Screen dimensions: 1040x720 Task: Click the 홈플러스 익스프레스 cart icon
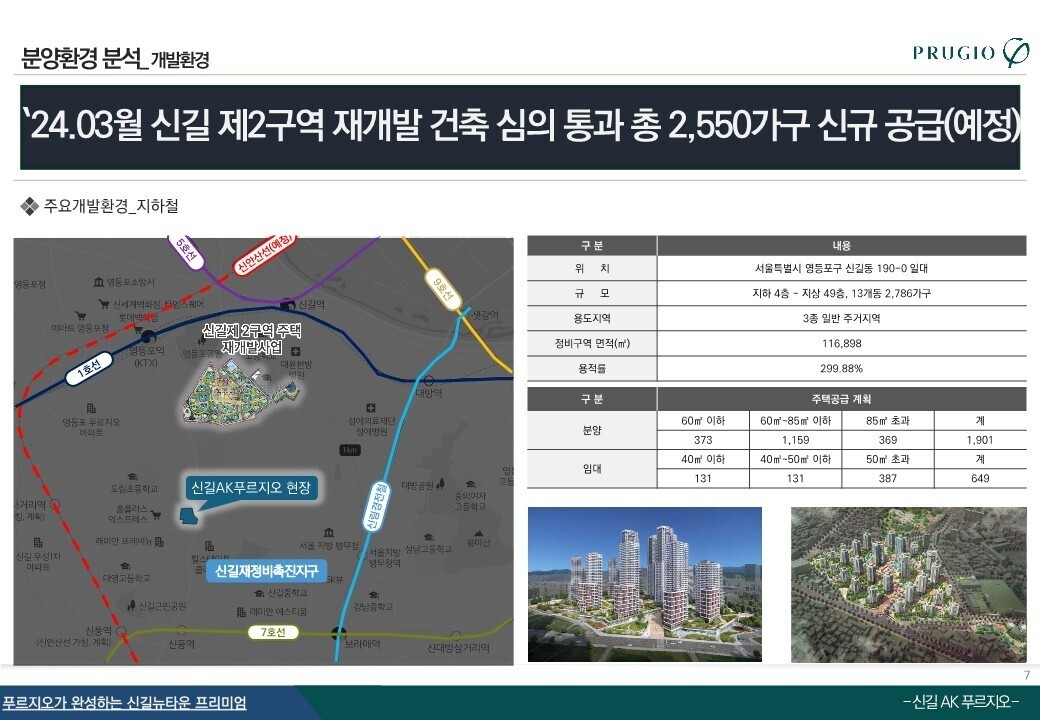click(x=156, y=514)
